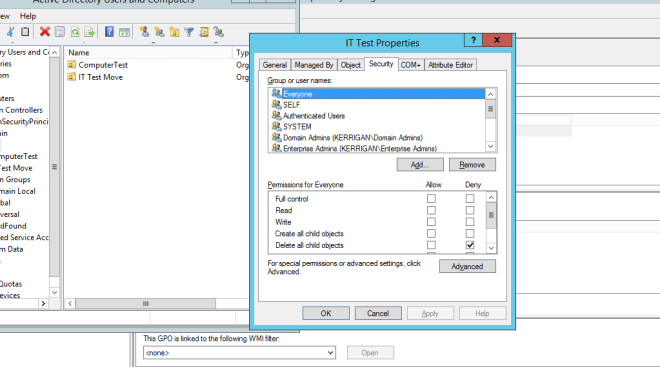Check Allow for Write permission

point(431,221)
